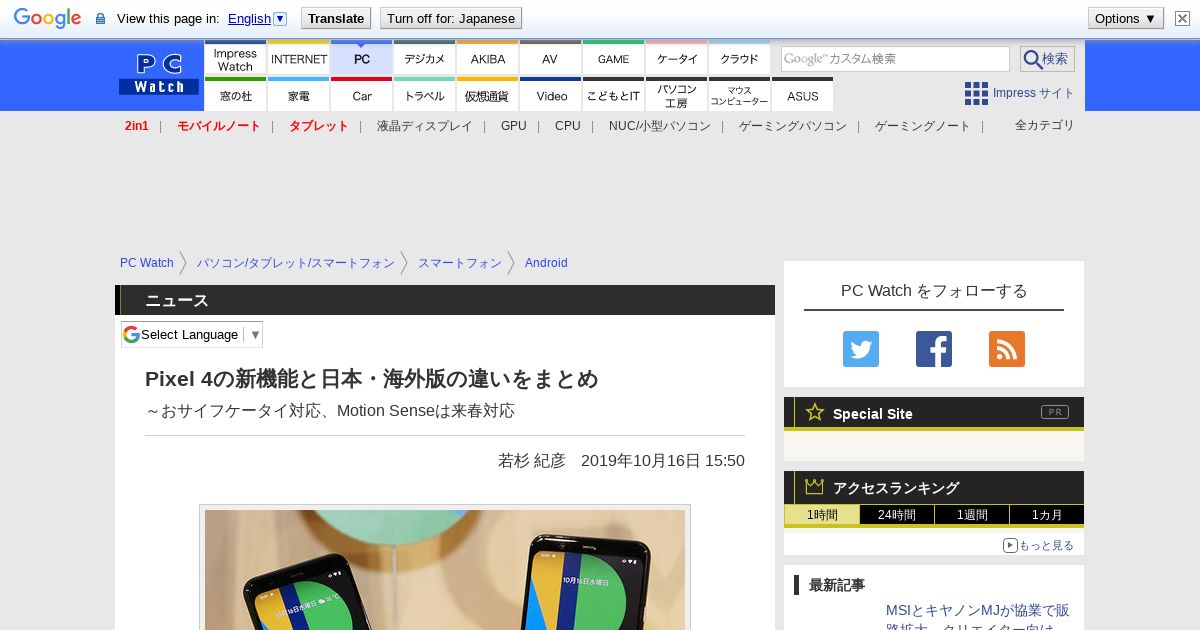Select the 24時間 ranking tab
The height and width of the screenshot is (630, 1200).
point(897,515)
